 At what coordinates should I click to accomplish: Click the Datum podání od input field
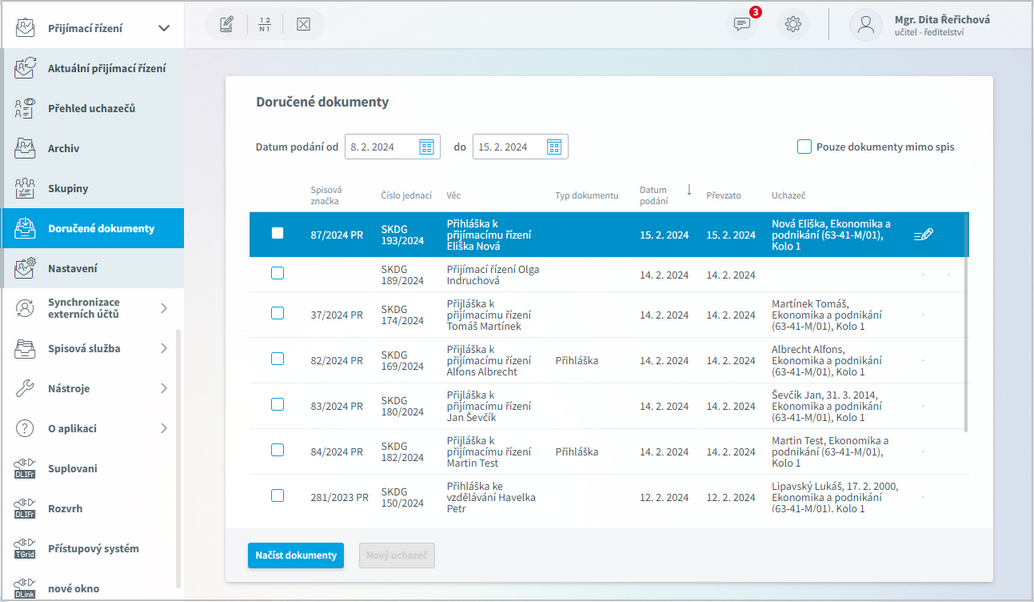(392, 147)
